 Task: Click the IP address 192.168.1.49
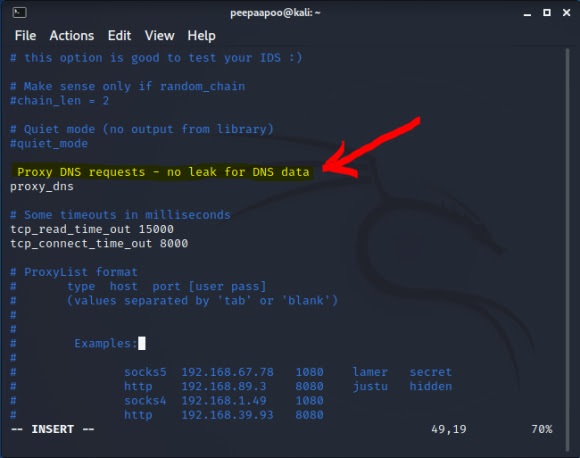pyautogui.click(x=223, y=401)
